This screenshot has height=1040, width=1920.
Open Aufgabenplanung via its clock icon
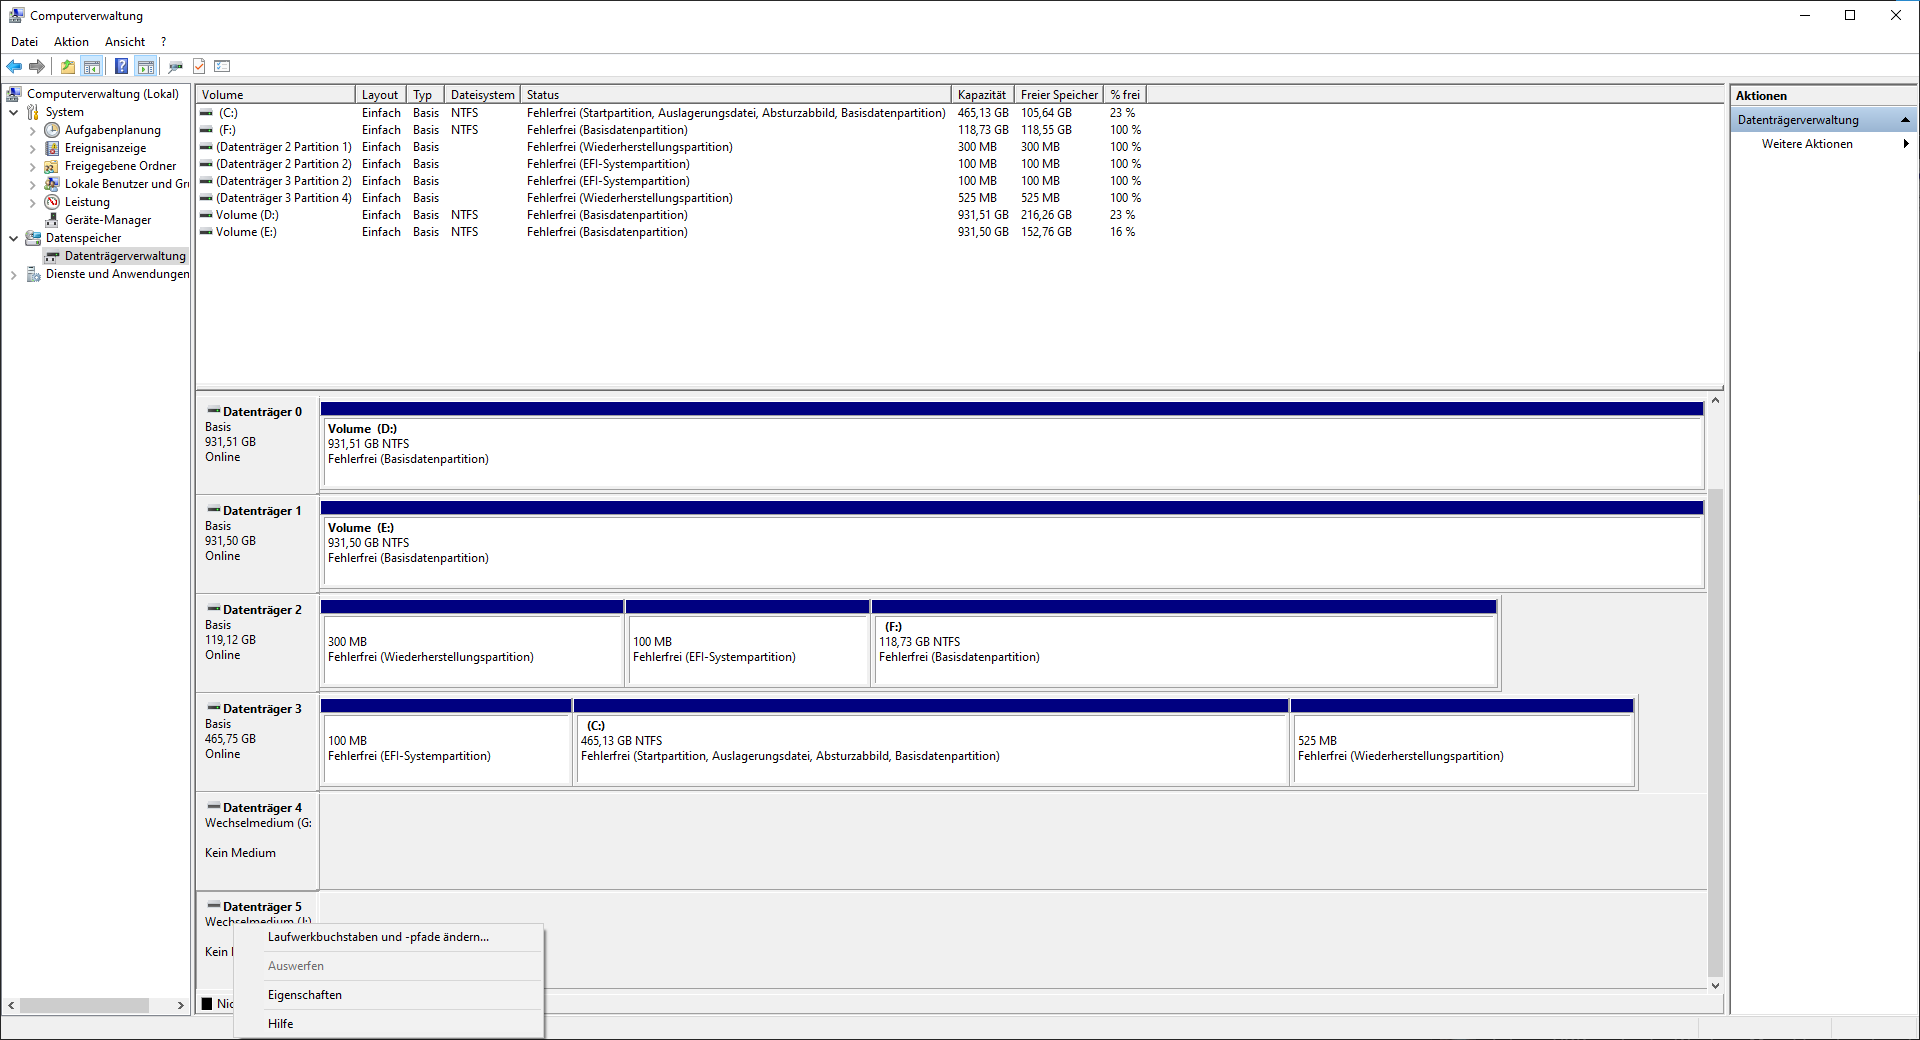(52, 130)
